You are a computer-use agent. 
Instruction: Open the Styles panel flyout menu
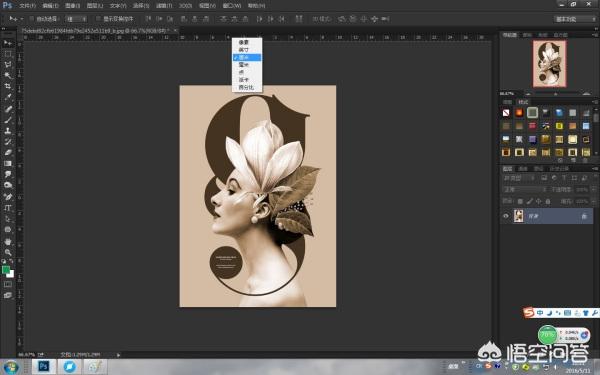595,102
